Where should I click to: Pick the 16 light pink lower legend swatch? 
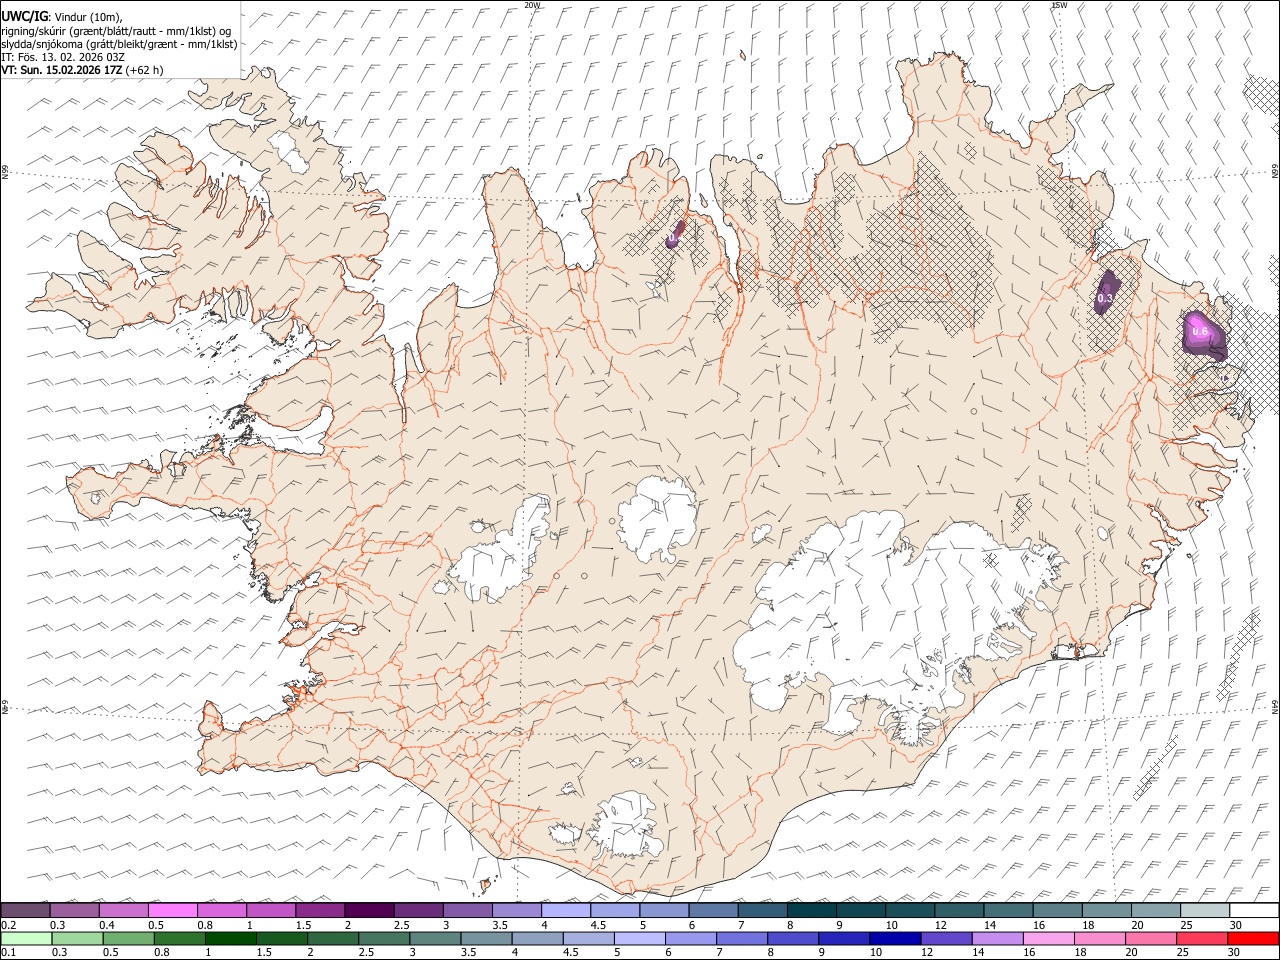[1047, 939]
